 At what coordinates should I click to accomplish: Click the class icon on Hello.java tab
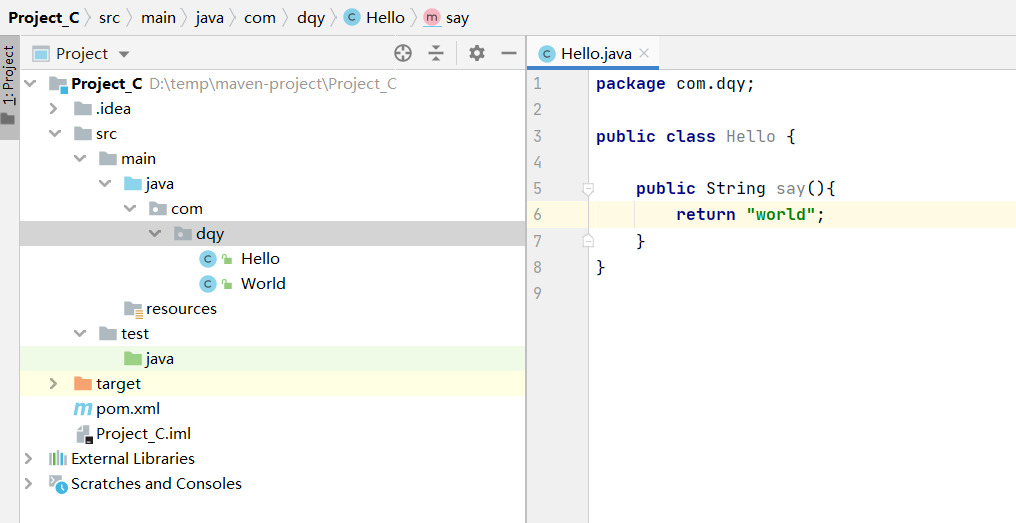coord(547,54)
